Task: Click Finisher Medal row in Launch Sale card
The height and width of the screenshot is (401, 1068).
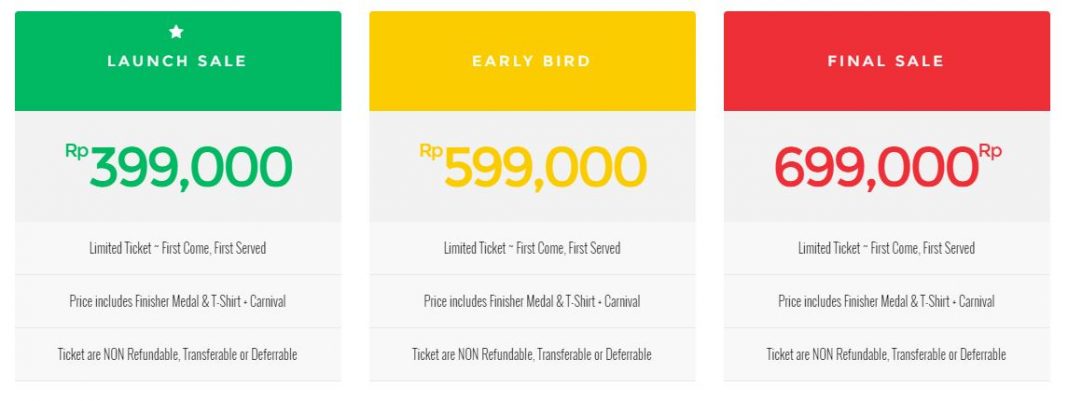Action: [x=178, y=301]
